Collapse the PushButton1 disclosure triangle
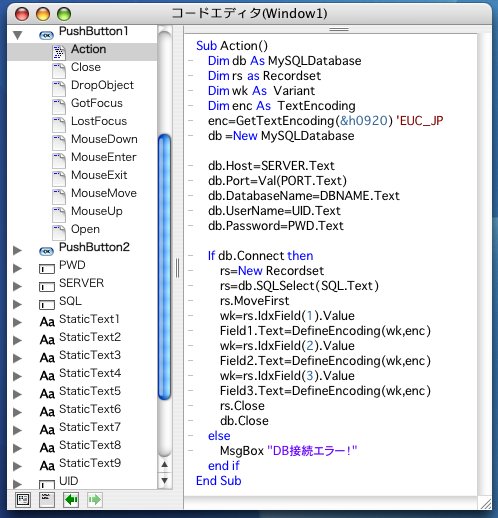Screen dimensions: 498x518 tap(17, 35)
